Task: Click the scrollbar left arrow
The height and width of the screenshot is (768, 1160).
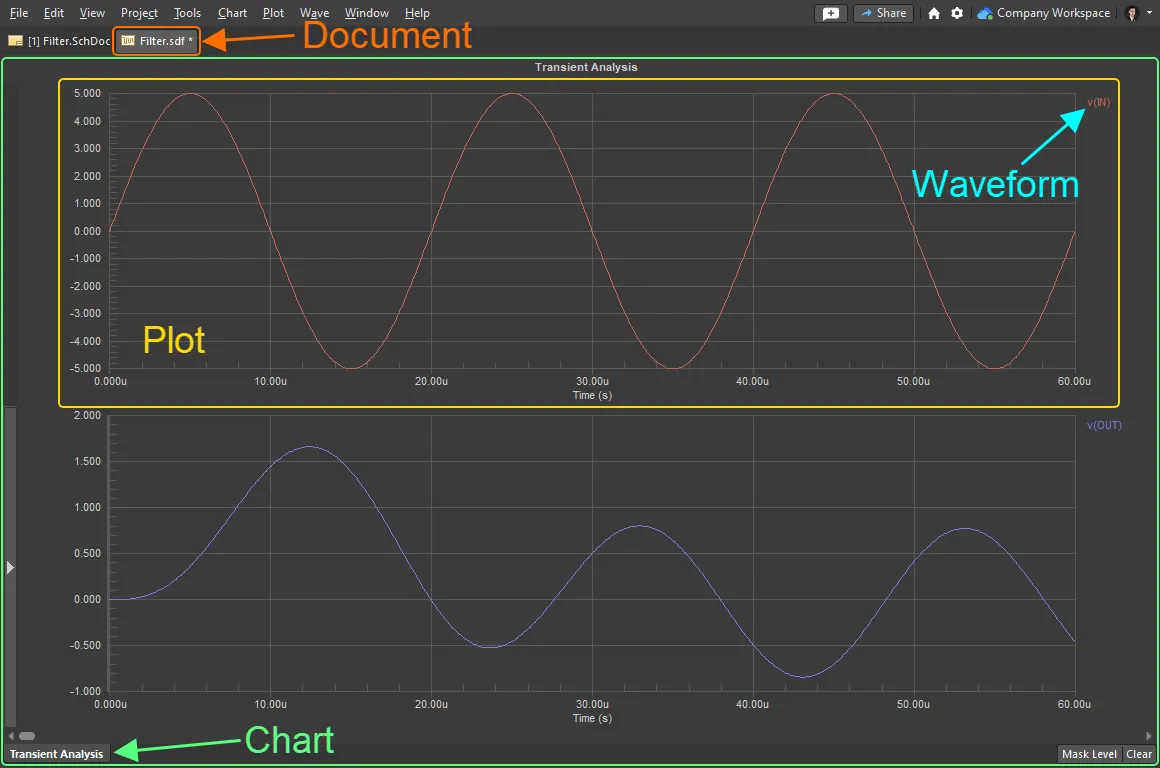Action: pyautogui.click(x=11, y=735)
